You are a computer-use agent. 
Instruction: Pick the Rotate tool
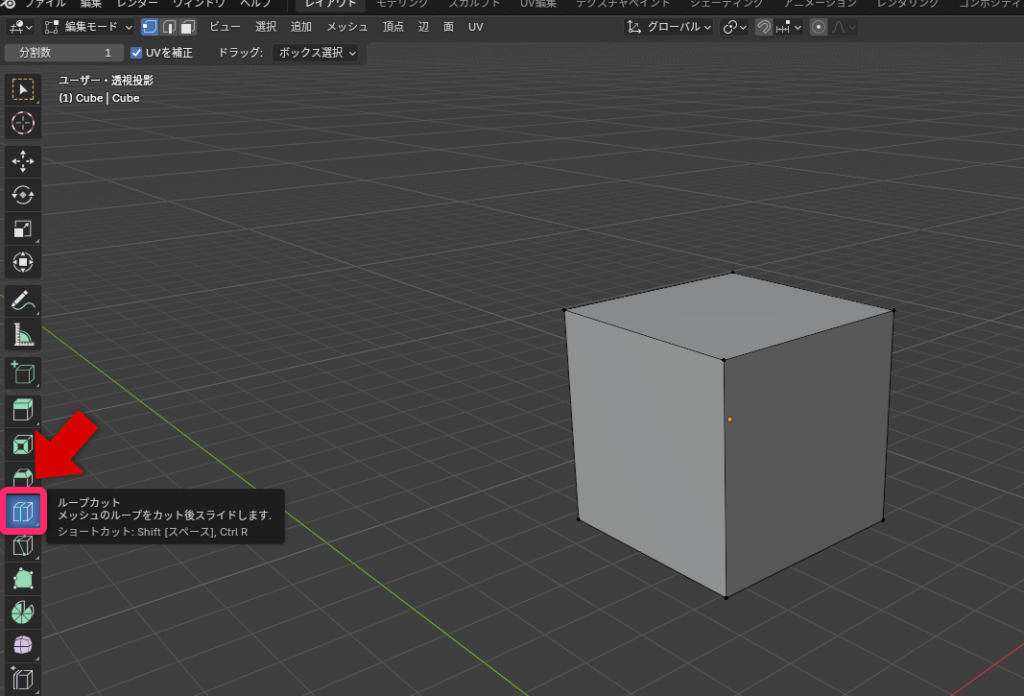(x=23, y=195)
